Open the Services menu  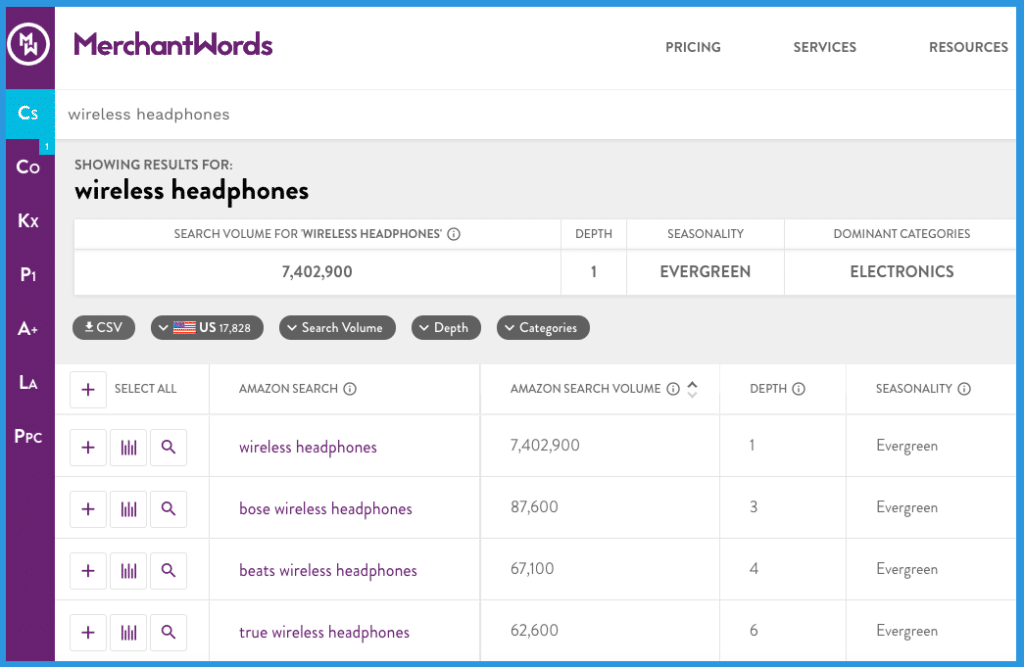(825, 47)
